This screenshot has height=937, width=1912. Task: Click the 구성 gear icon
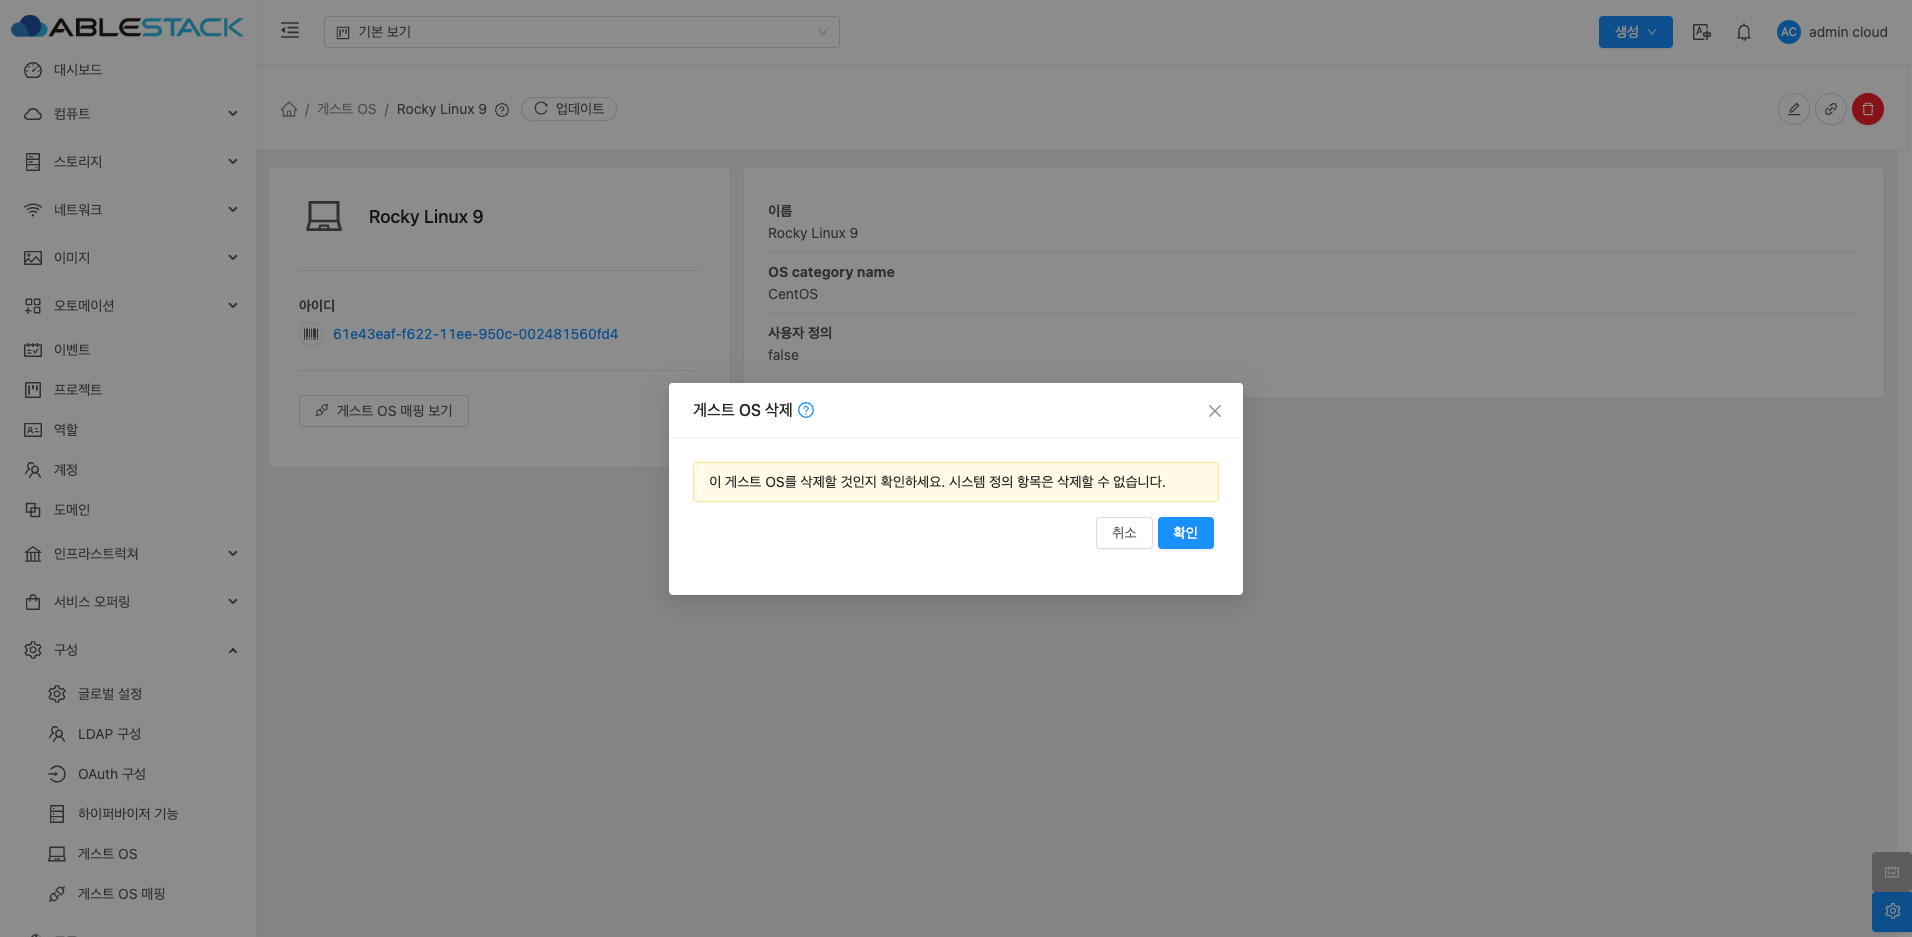[x=33, y=650]
